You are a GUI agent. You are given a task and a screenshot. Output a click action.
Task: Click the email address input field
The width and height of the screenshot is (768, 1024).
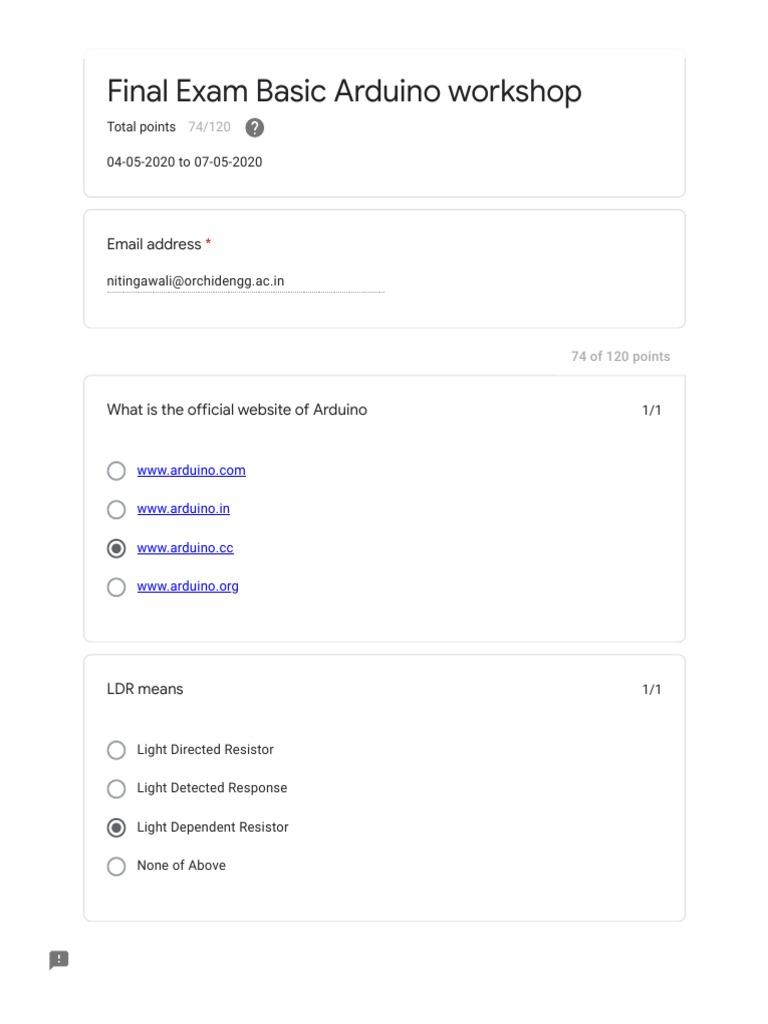[245, 282]
